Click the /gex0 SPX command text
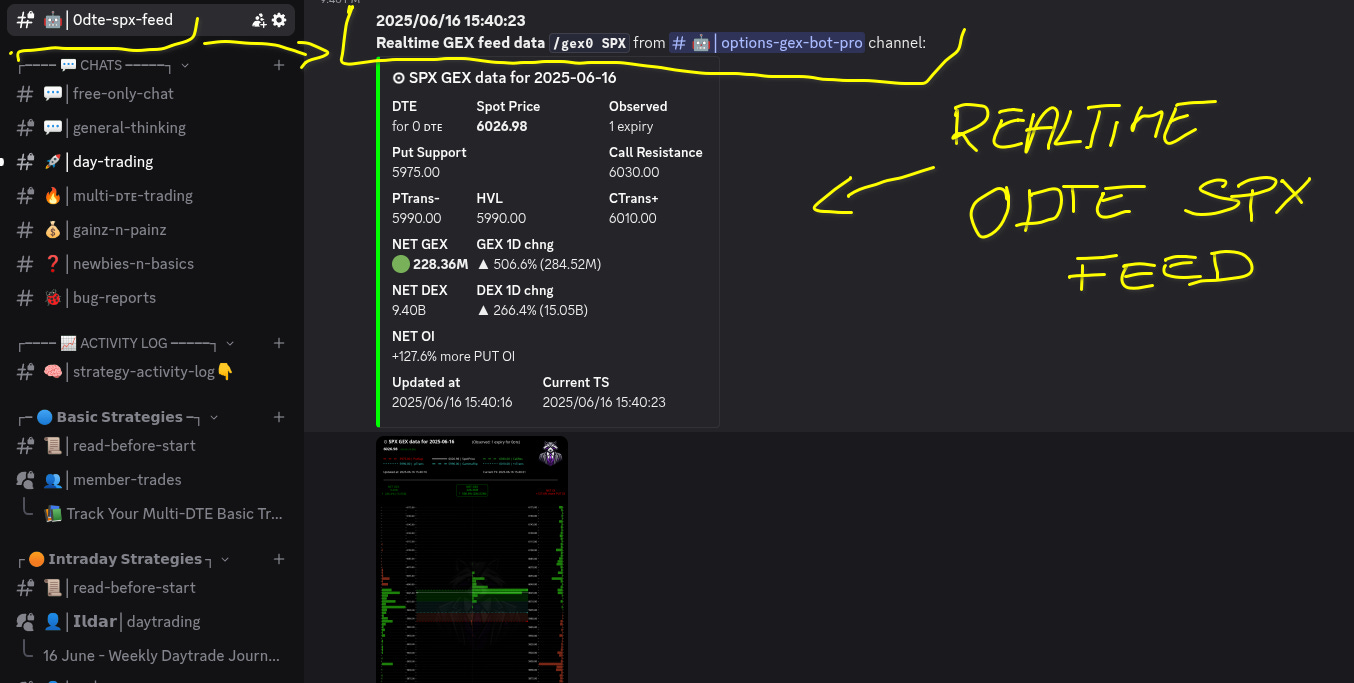Viewport: 1354px width, 683px height. [x=590, y=43]
